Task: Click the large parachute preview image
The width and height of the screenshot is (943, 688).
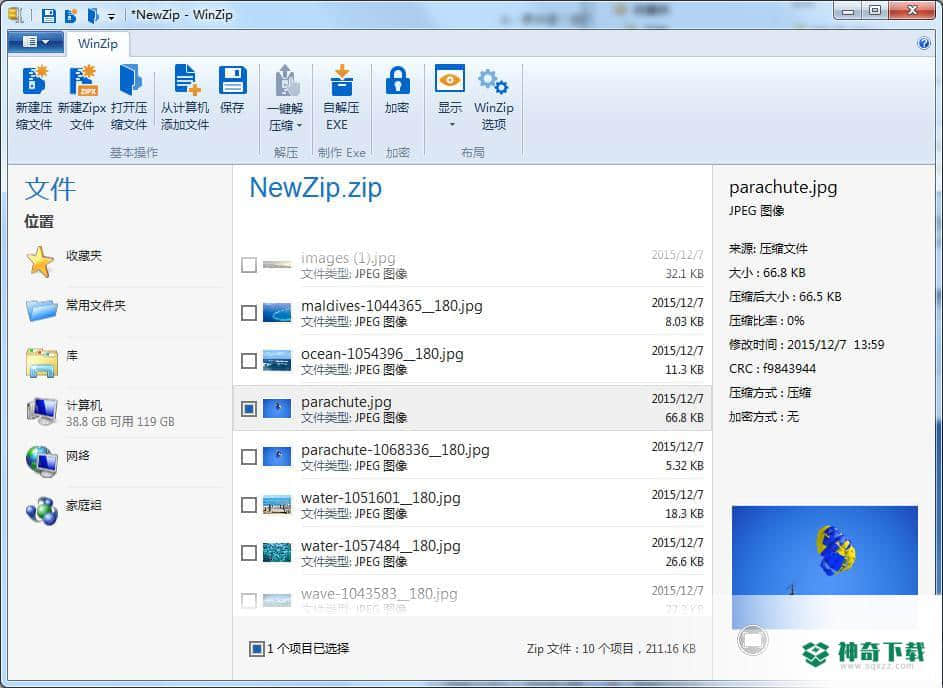Action: [825, 567]
